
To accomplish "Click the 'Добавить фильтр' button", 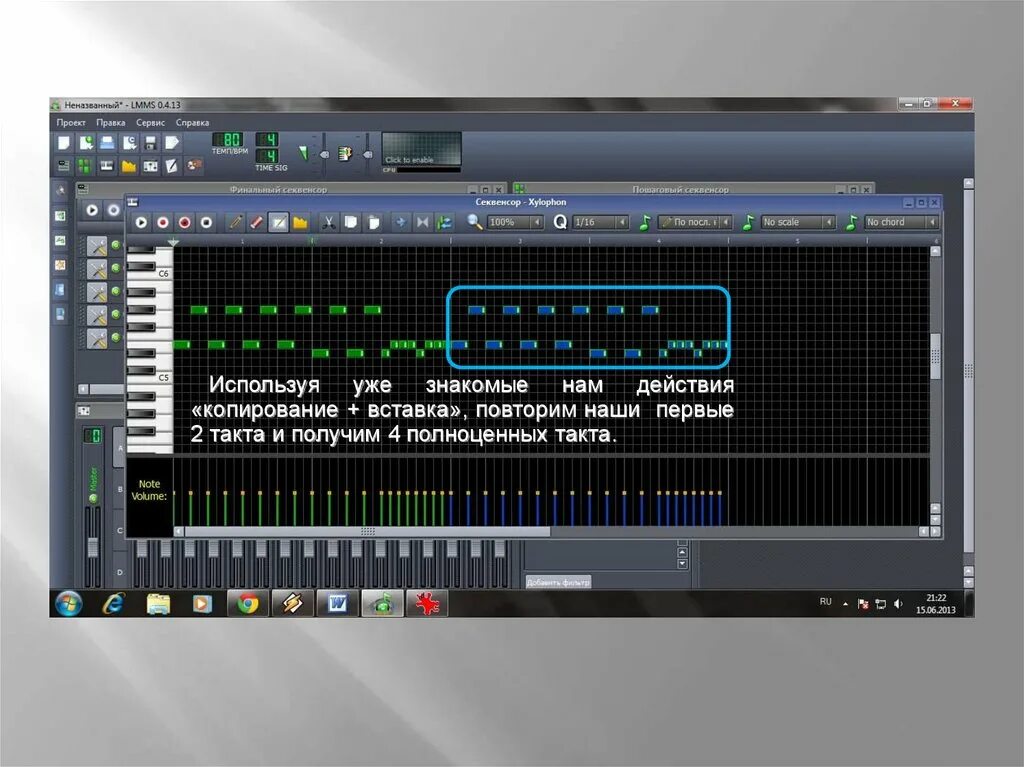I will tap(558, 581).
